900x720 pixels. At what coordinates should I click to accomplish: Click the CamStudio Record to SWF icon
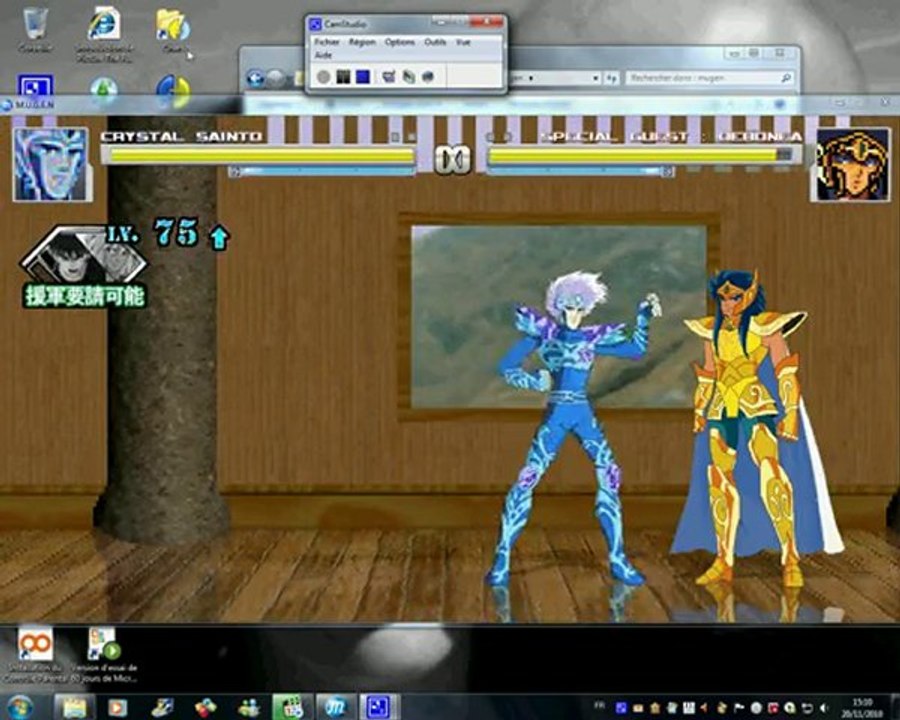428,76
